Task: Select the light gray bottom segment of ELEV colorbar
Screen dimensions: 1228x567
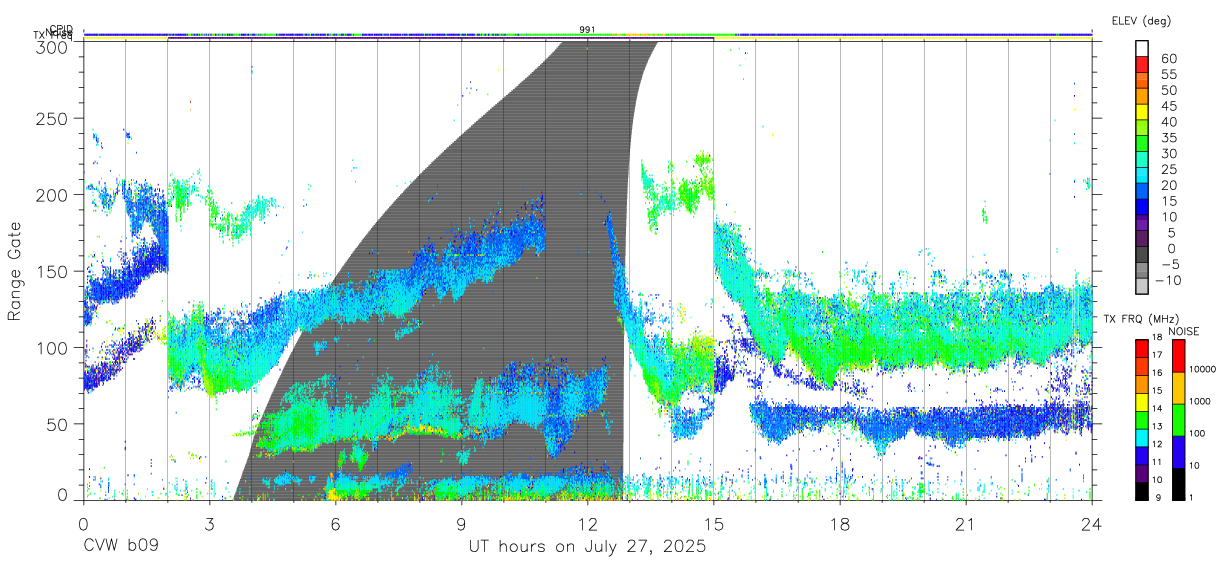Action: pyautogui.click(x=1143, y=287)
